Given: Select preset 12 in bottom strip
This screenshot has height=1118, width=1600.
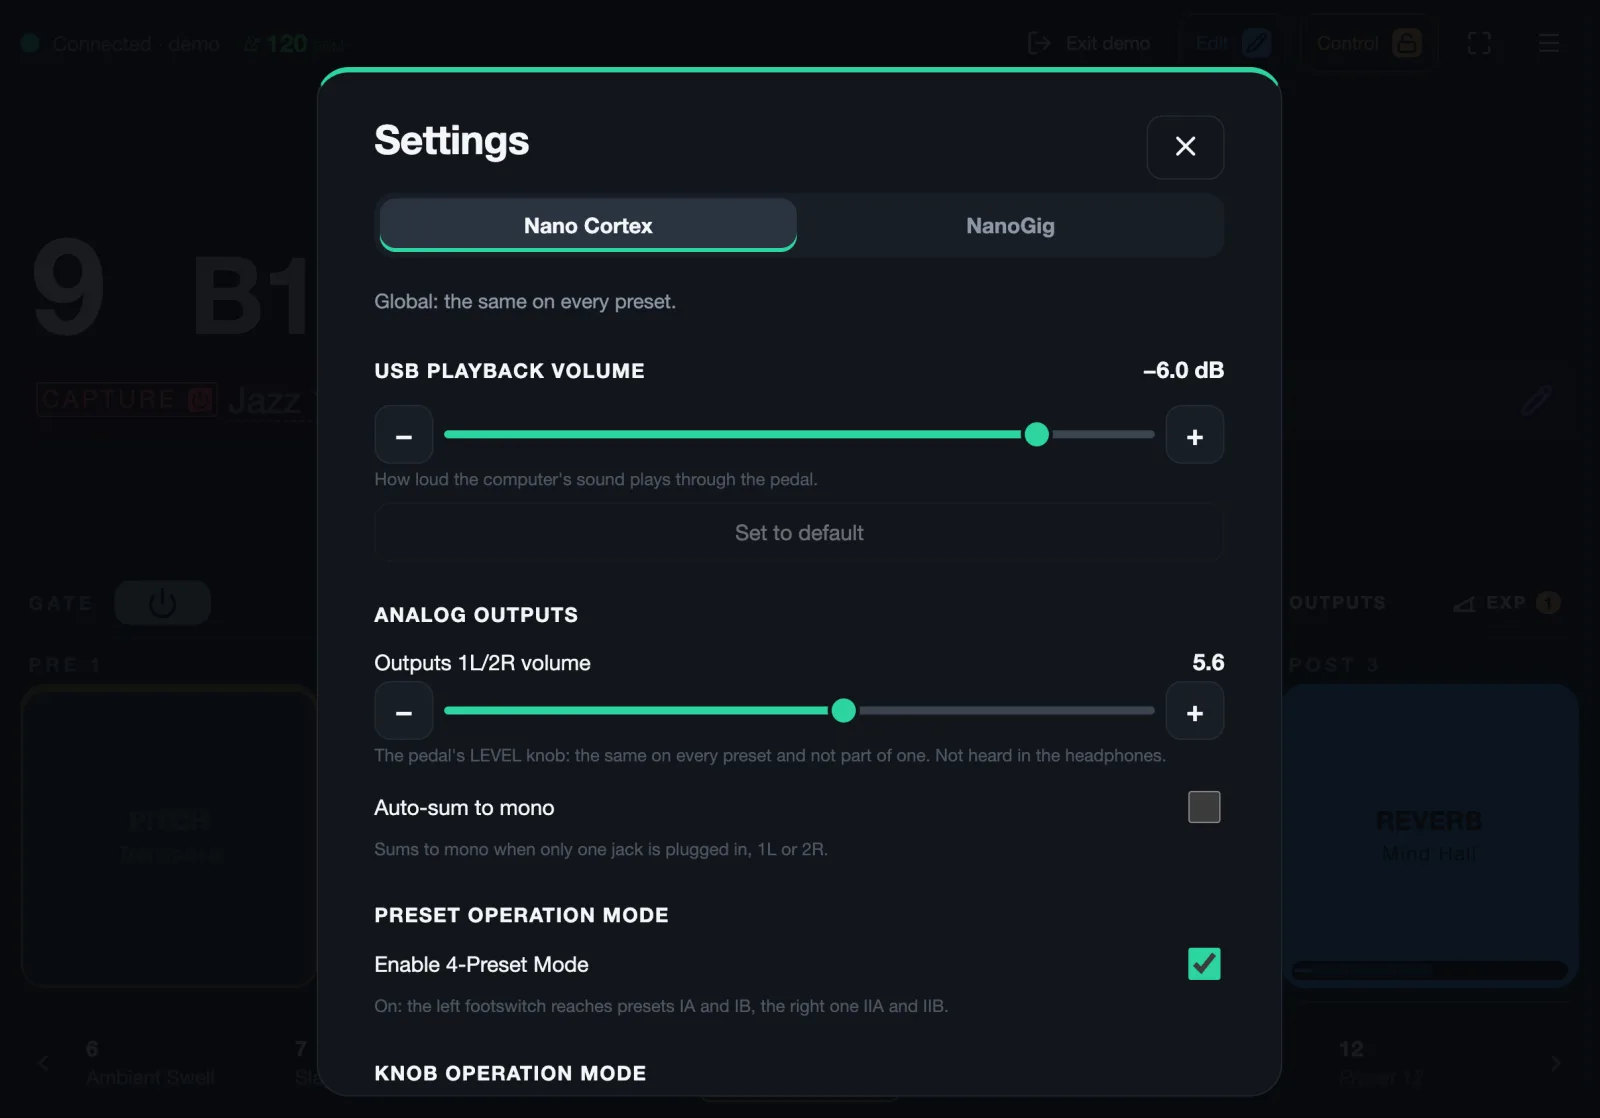Looking at the screenshot, I should click(x=1380, y=1063).
